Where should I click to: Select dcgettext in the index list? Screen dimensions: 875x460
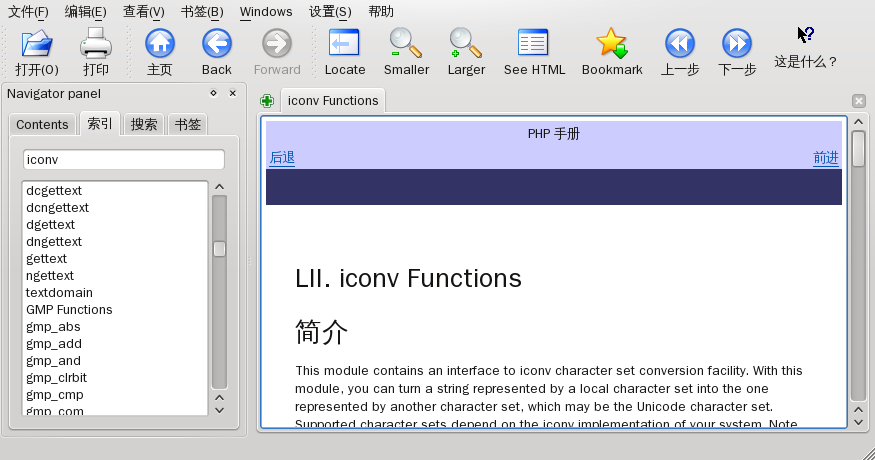(x=54, y=191)
